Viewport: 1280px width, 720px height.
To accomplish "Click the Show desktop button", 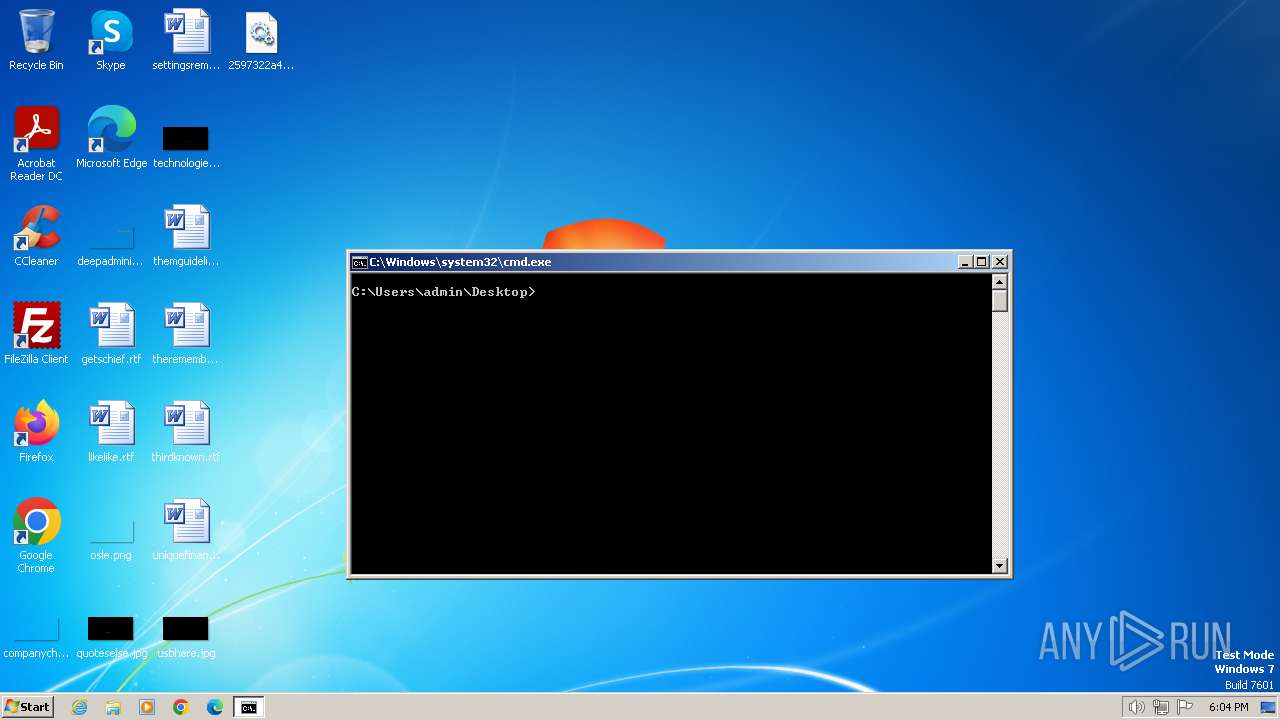I will pos(1268,707).
